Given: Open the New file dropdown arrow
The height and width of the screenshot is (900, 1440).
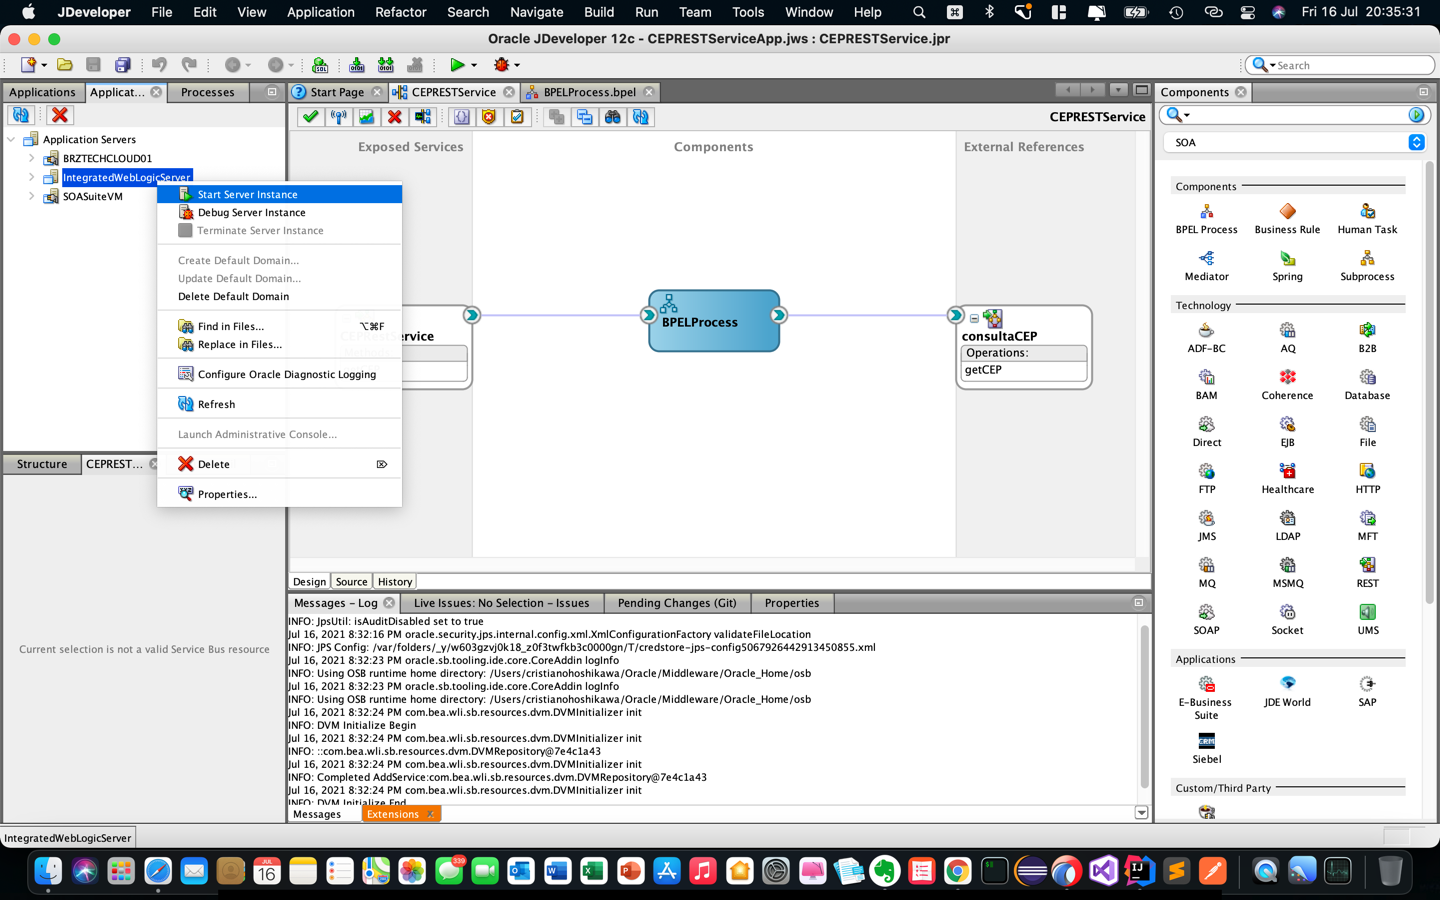Looking at the screenshot, I should coord(44,65).
